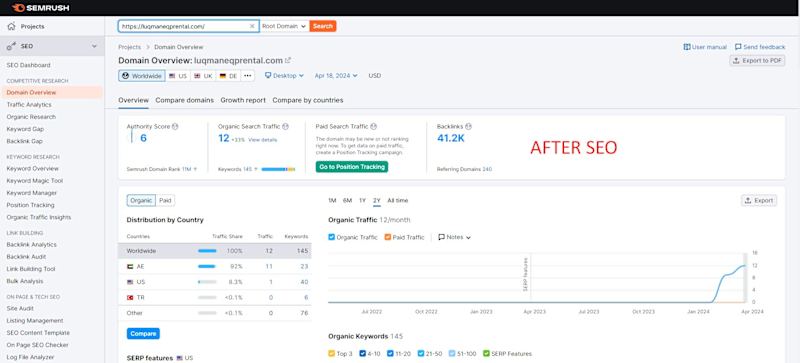
Task: Click the blue Compare button
Action: click(143, 333)
